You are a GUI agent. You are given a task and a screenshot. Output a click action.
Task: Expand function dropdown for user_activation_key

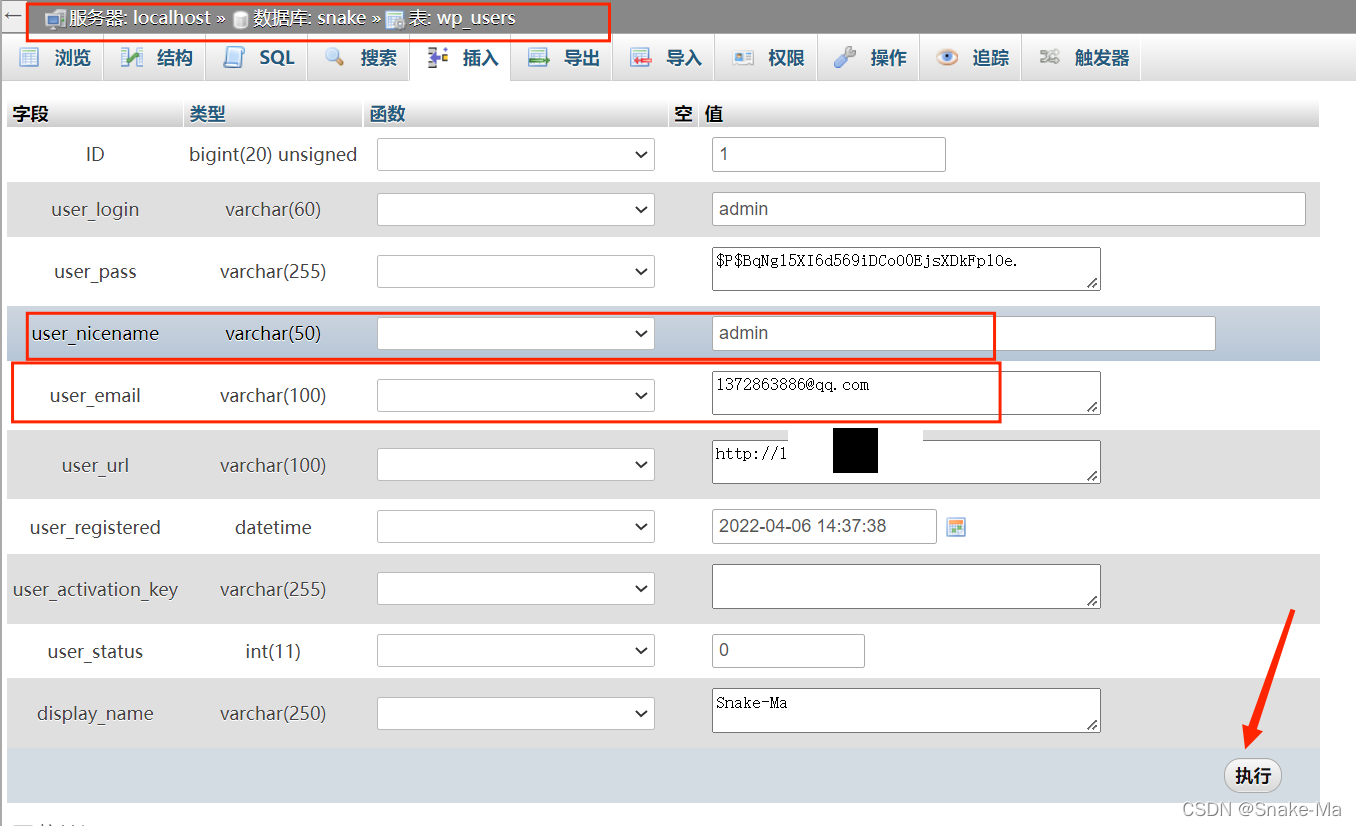[516, 589]
